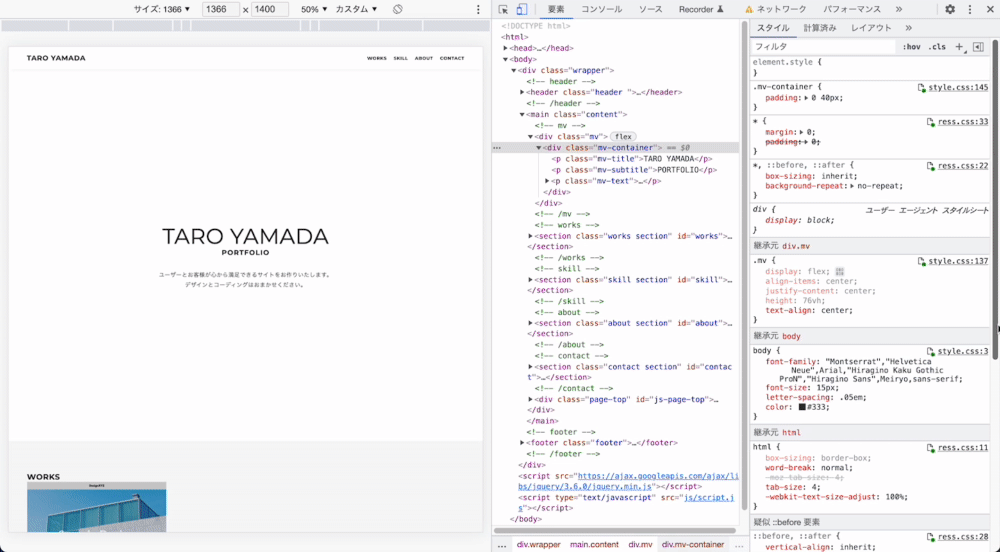Screen dimensions: 1000x552
Task: Open the ress.css:11 source link
Action: click(x=962, y=447)
